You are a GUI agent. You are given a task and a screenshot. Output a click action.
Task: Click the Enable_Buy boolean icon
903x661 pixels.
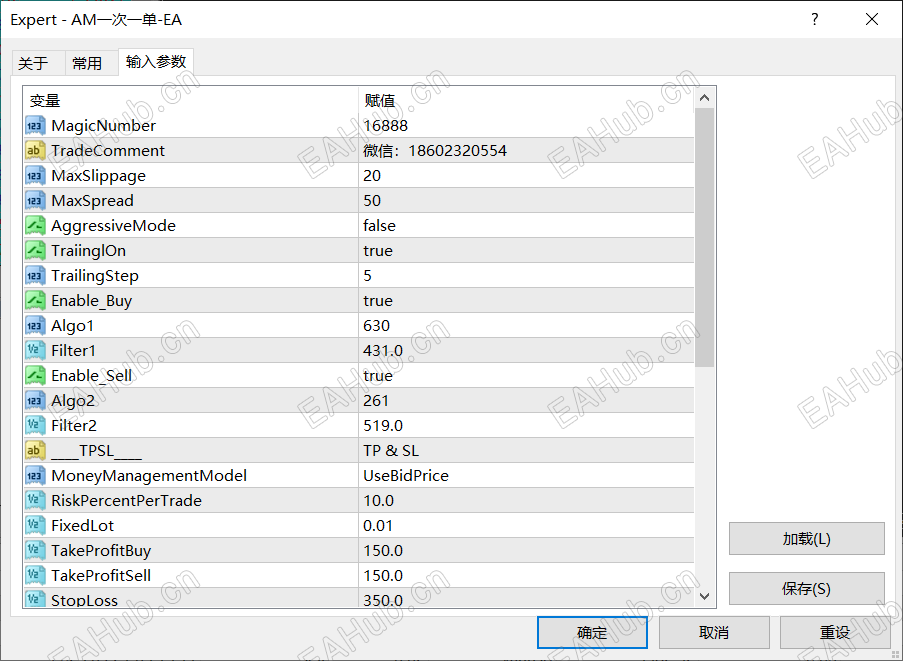(x=35, y=301)
